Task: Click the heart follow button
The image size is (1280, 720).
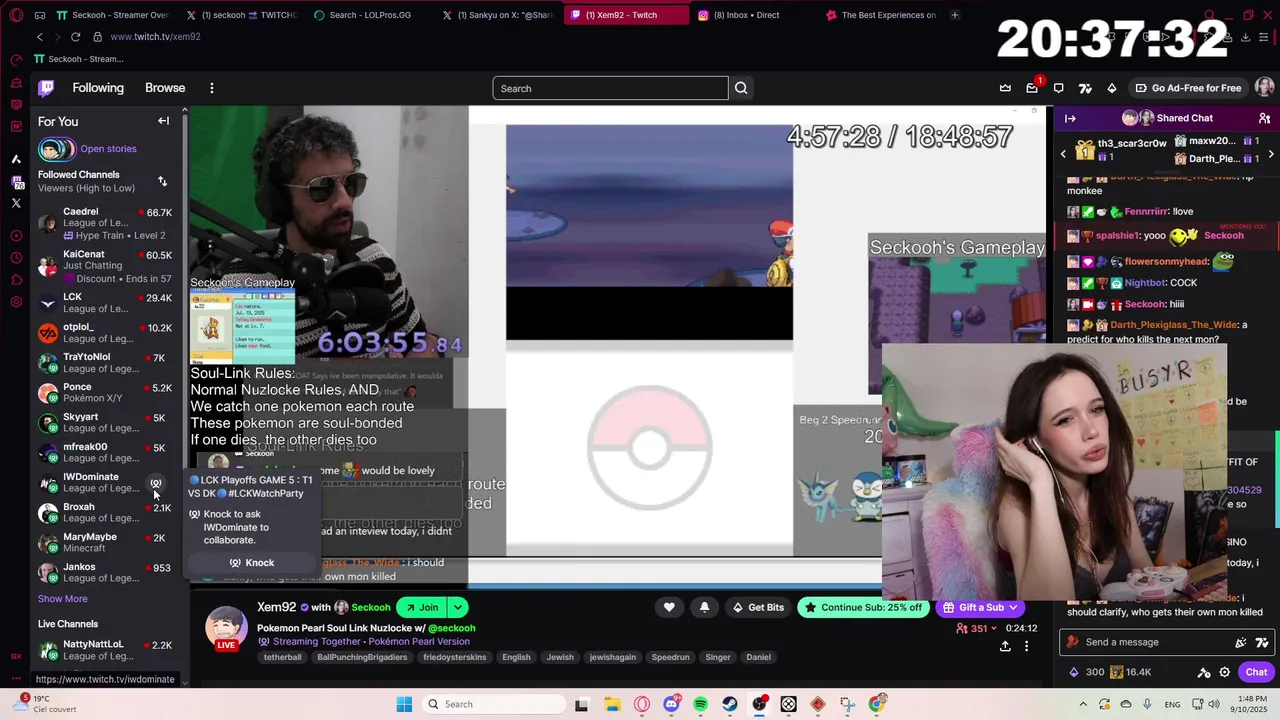Action: (x=669, y=607)
